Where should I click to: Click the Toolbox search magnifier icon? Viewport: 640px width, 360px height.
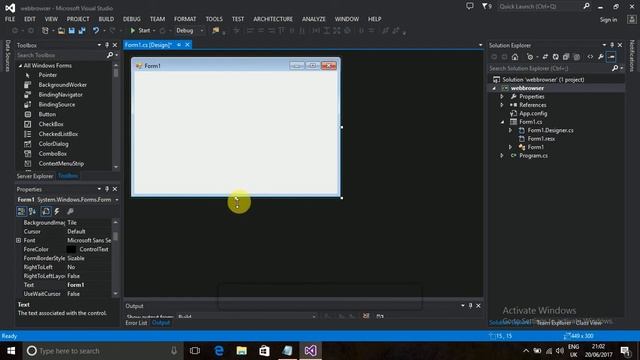pos(109,55)
